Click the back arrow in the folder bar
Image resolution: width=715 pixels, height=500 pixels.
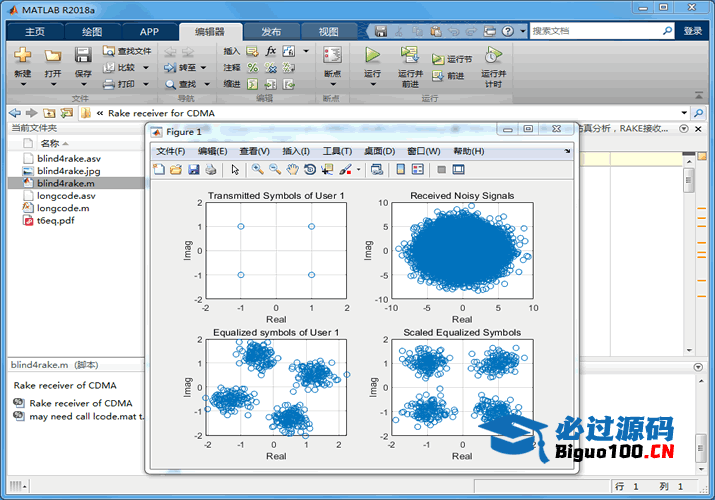[x=15, y=113]
